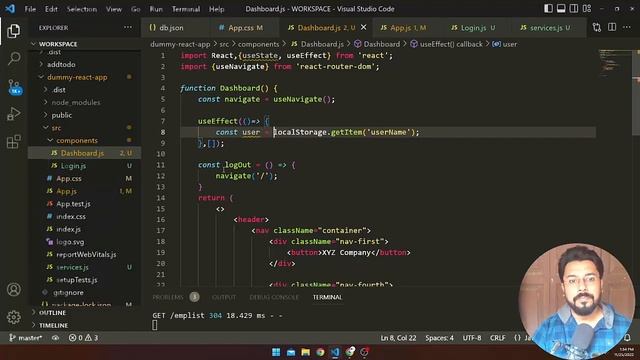640x360 pixels.
Task: Open the File menu
Action: [x=30, y=9]
